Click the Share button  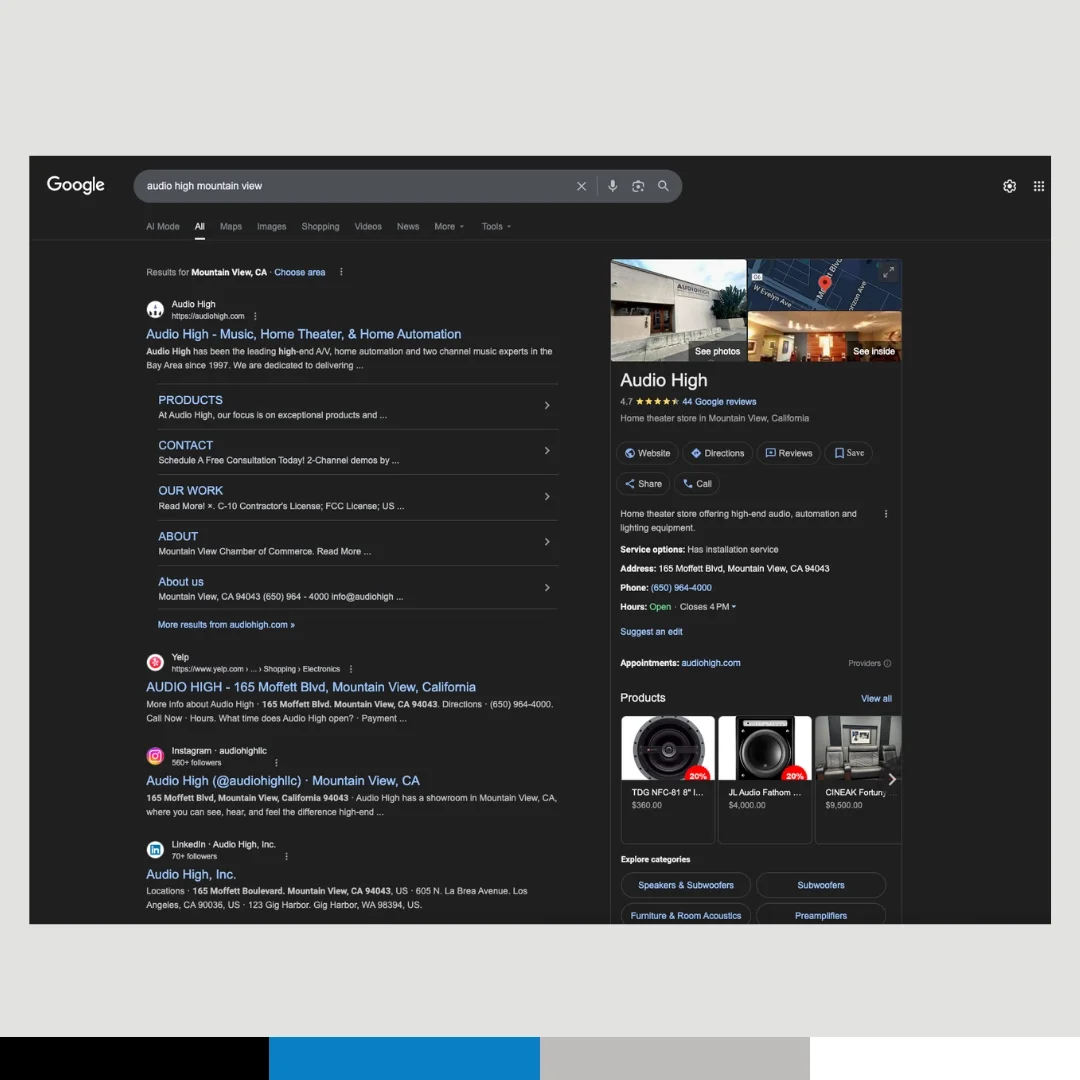point(643,484)
